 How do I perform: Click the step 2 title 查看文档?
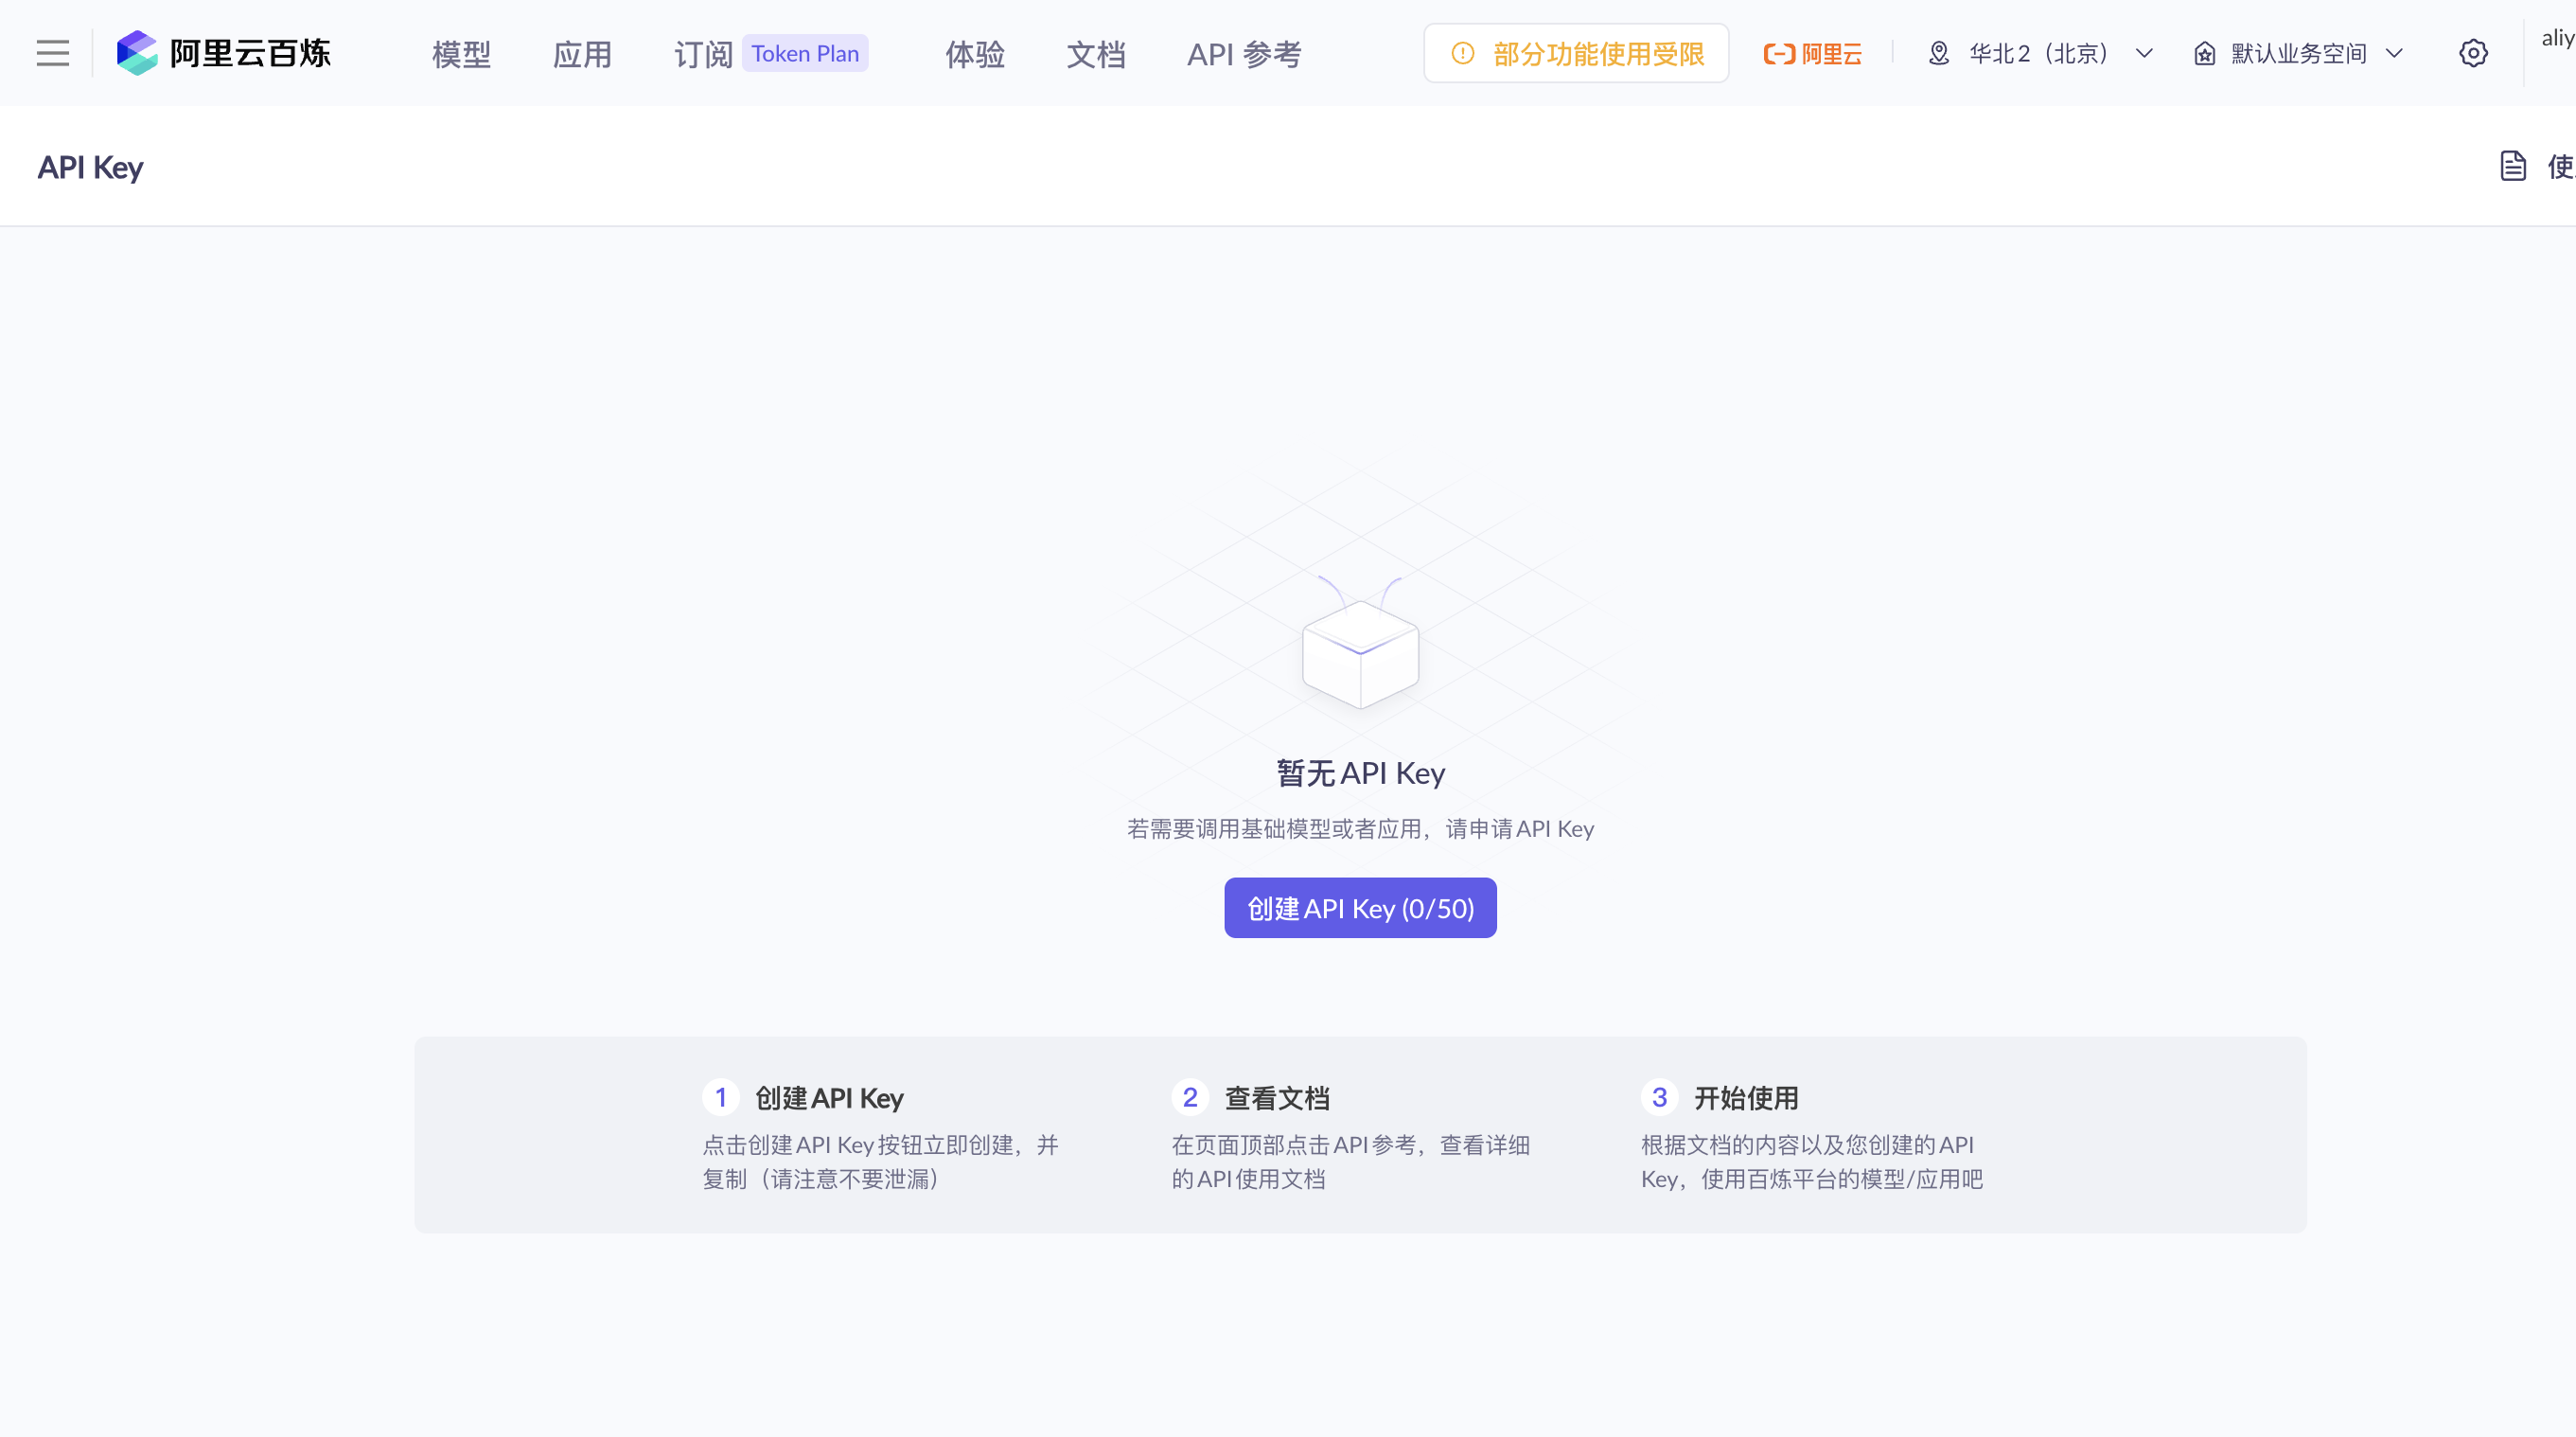tap(1277, 1098)
